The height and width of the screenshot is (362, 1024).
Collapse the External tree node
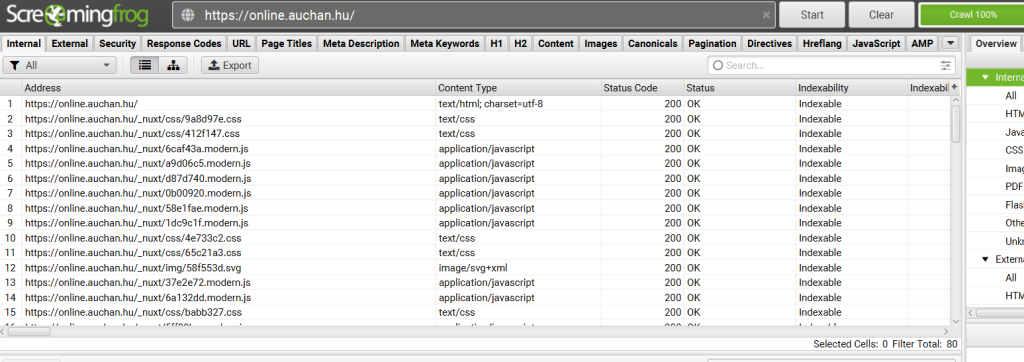point(985,259)
